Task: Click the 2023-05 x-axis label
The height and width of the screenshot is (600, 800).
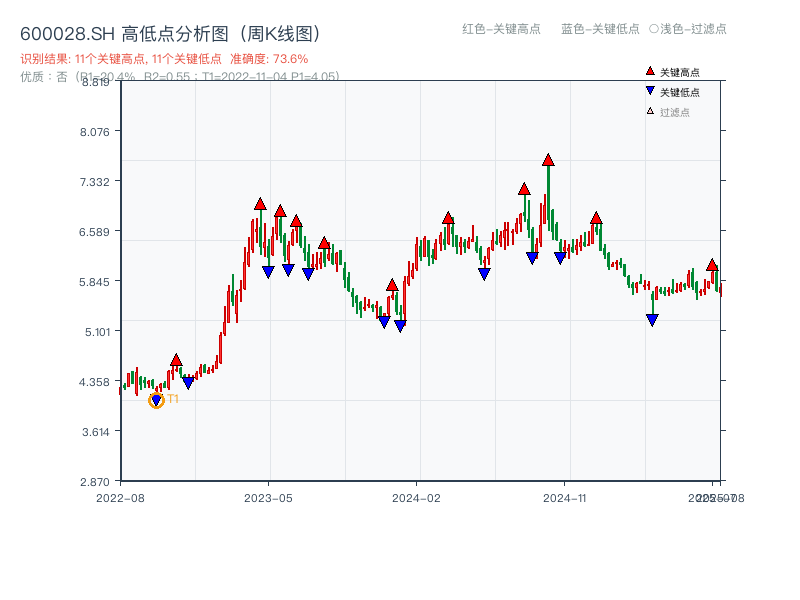Action: pyautogui.click(x=268, y=498)
